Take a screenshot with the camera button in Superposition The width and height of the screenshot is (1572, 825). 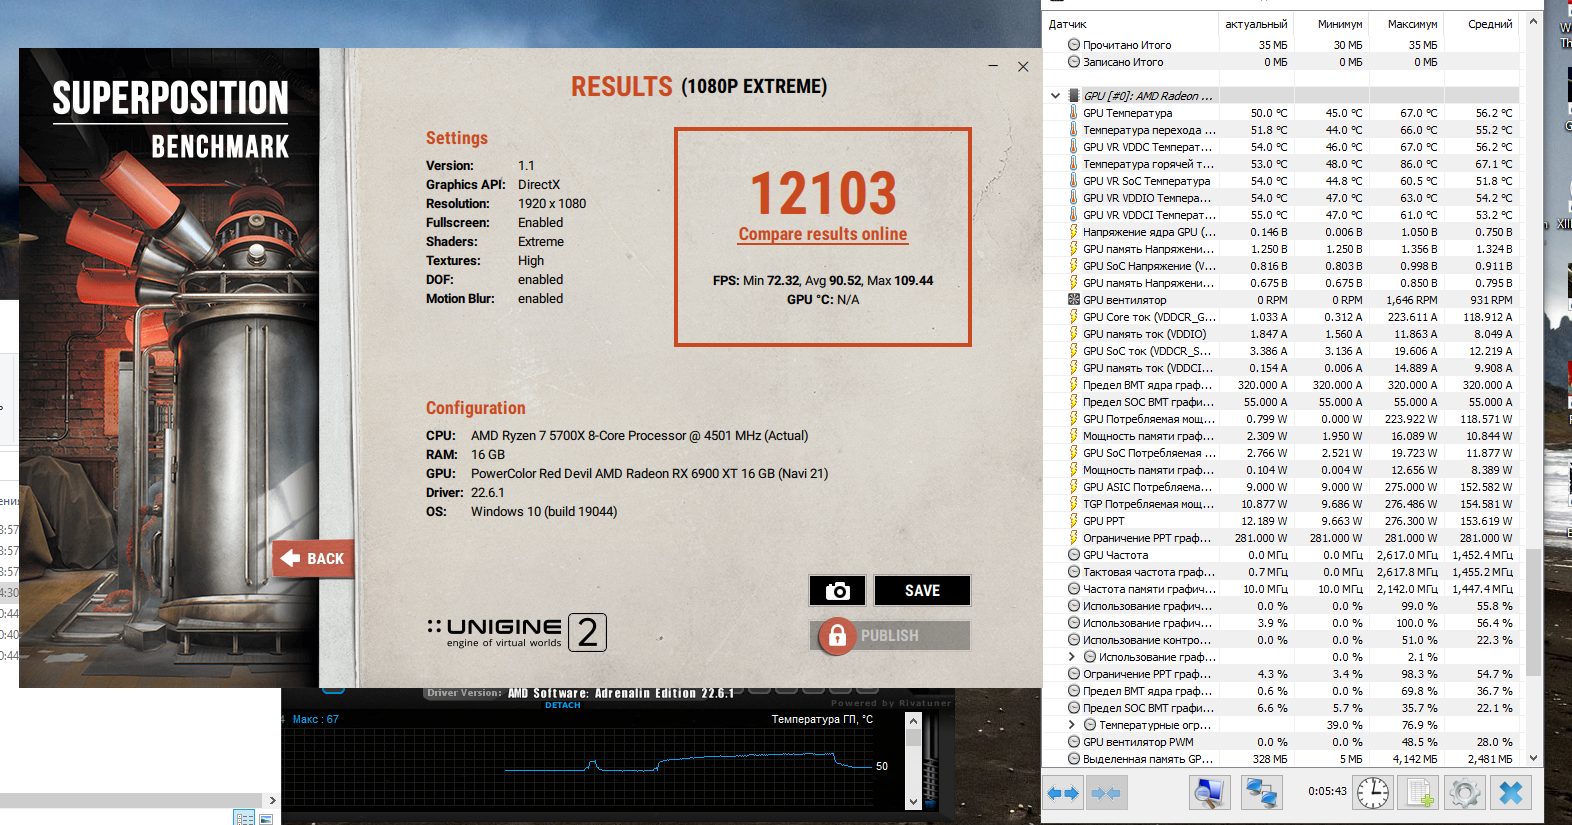point(837,591)
